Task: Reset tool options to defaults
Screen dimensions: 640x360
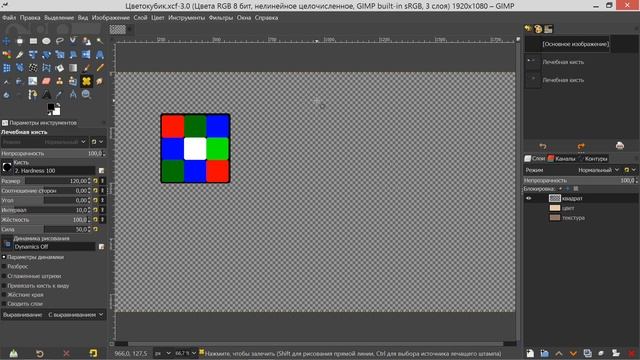Action: click(x=93, y=353)
